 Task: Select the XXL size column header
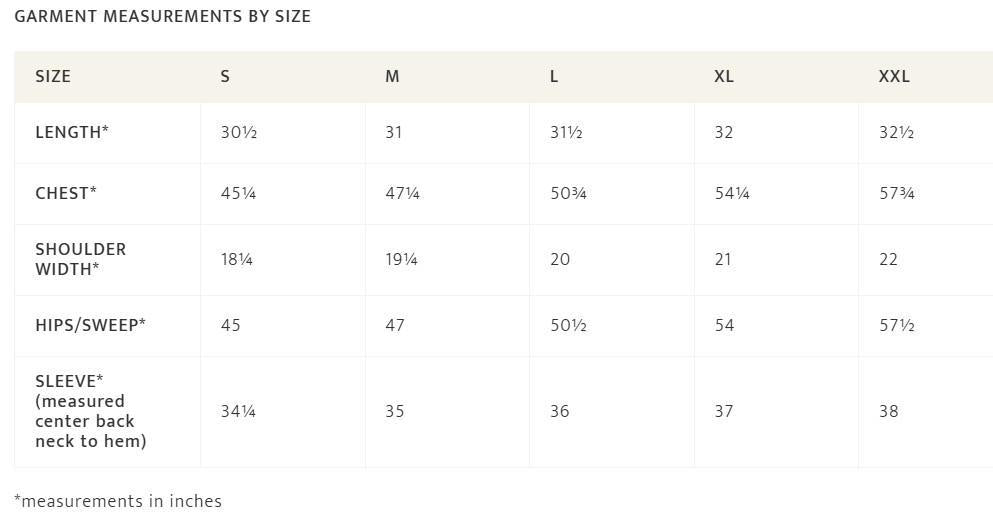point(894,77)
